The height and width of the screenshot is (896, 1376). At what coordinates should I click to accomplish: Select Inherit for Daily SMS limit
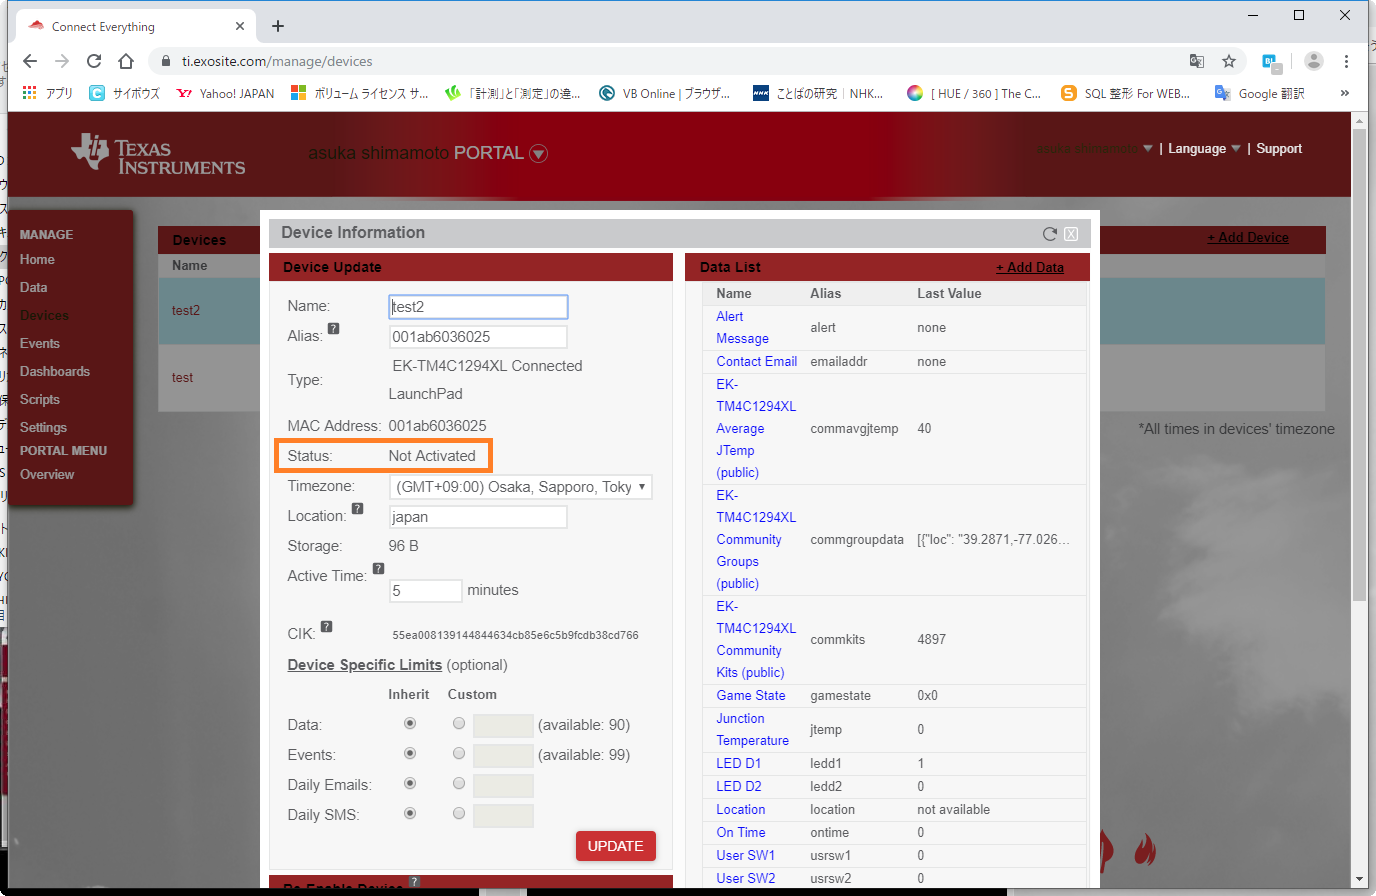click(410, 813)
